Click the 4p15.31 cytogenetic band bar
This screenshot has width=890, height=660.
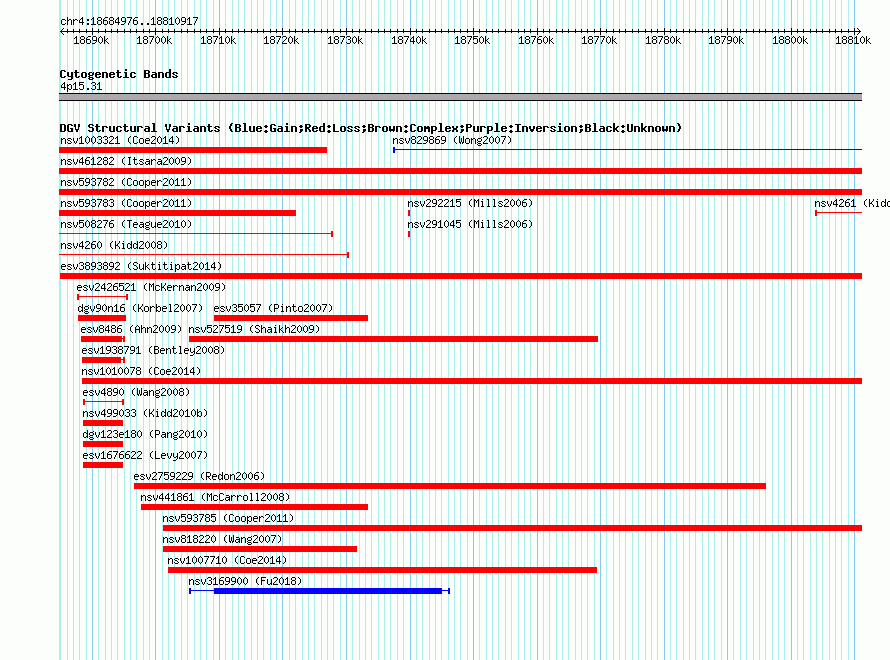pyautogui.click(x=460, y=97)
